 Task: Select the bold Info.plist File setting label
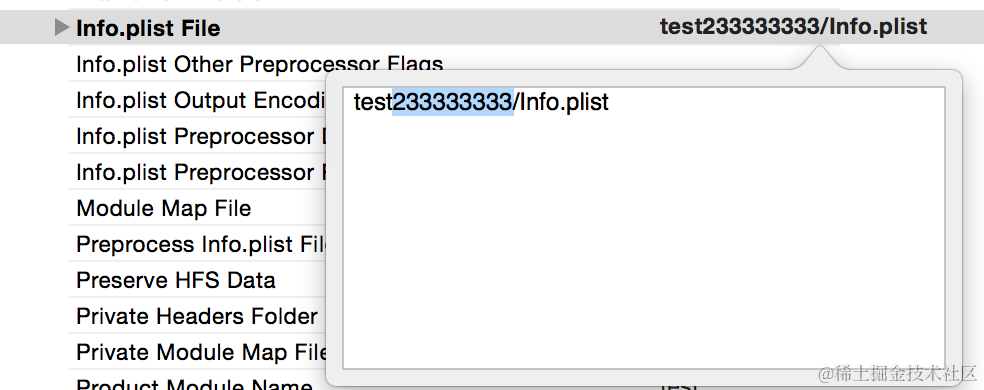[148, 28]
